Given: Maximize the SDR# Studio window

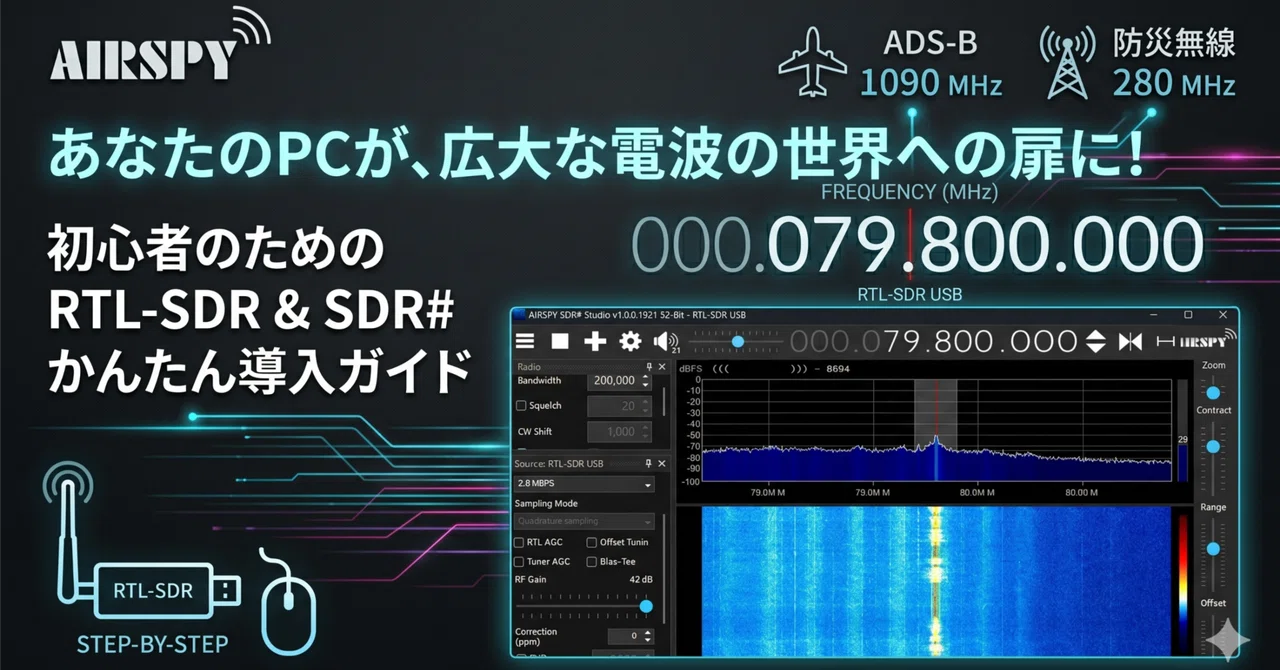Looking at the screenshot, I should pyautogui.click(x=1188, y=315).
